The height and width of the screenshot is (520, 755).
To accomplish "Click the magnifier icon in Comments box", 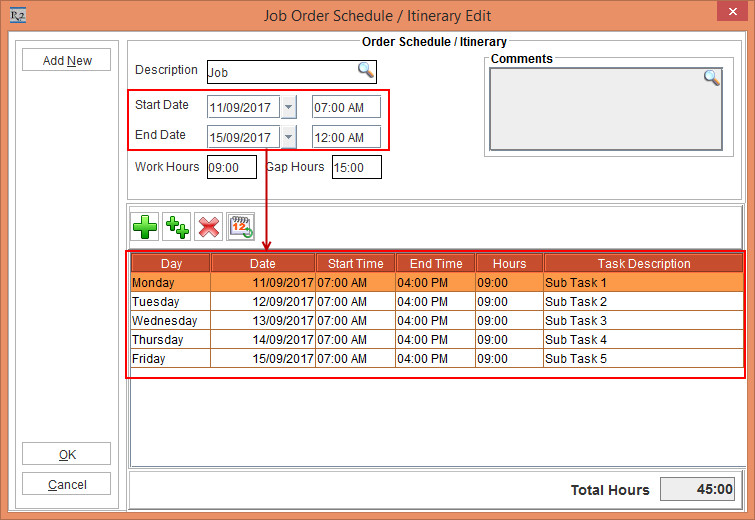I will click(x=711, y=78).
